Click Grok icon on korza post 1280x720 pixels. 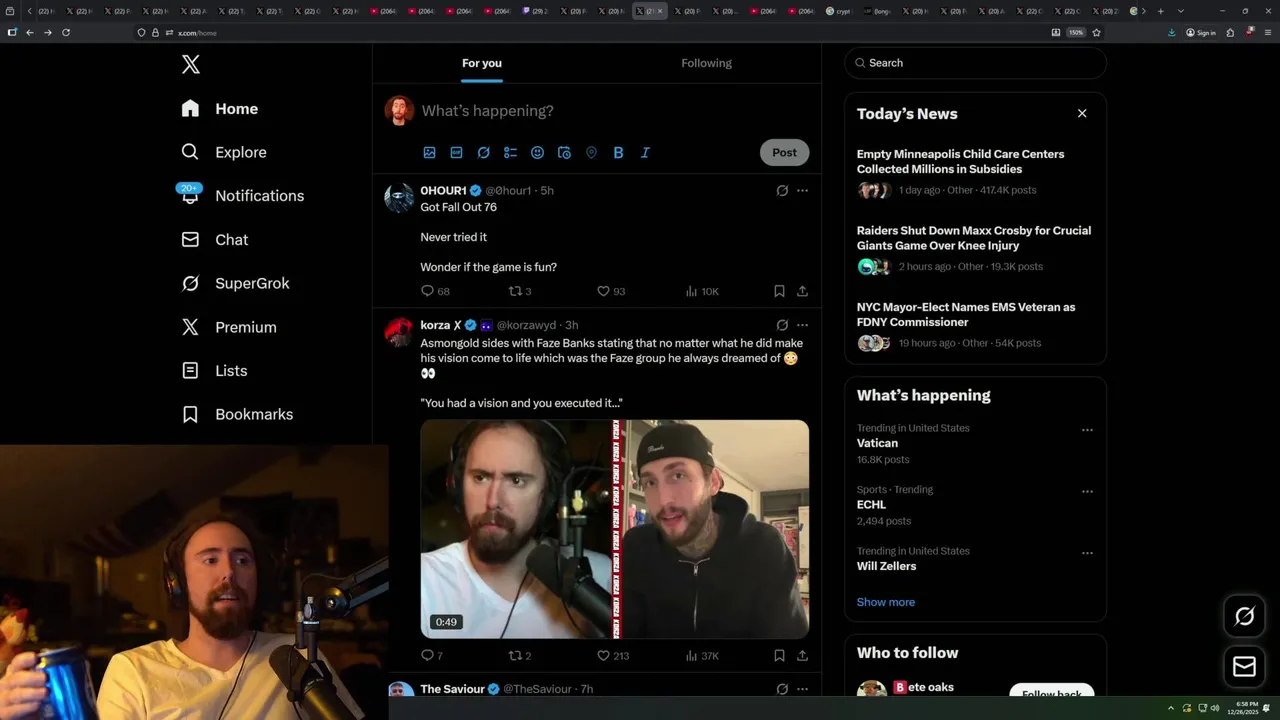[782, 325]
